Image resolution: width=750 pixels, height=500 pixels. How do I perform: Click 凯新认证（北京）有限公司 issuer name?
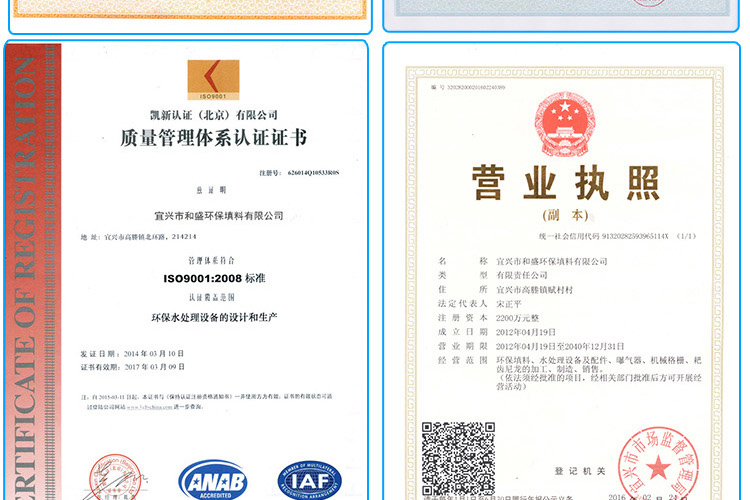tap(213, 115)
